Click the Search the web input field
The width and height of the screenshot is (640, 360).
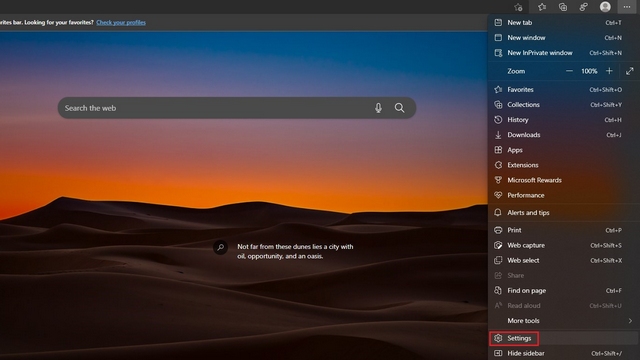[x=237, y=108]
